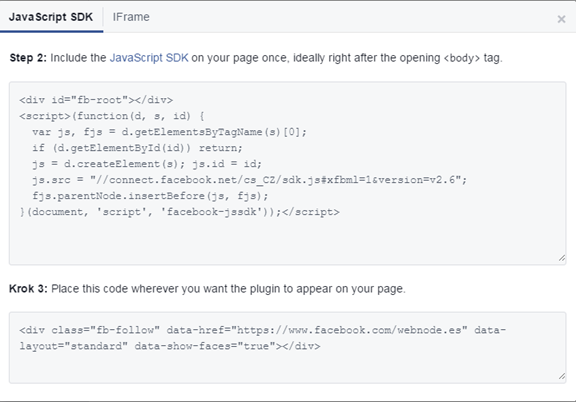Click the 'if (d.getElementById(id)) return;' line
This screenshot has height=402, width=576.
[137, 148]
